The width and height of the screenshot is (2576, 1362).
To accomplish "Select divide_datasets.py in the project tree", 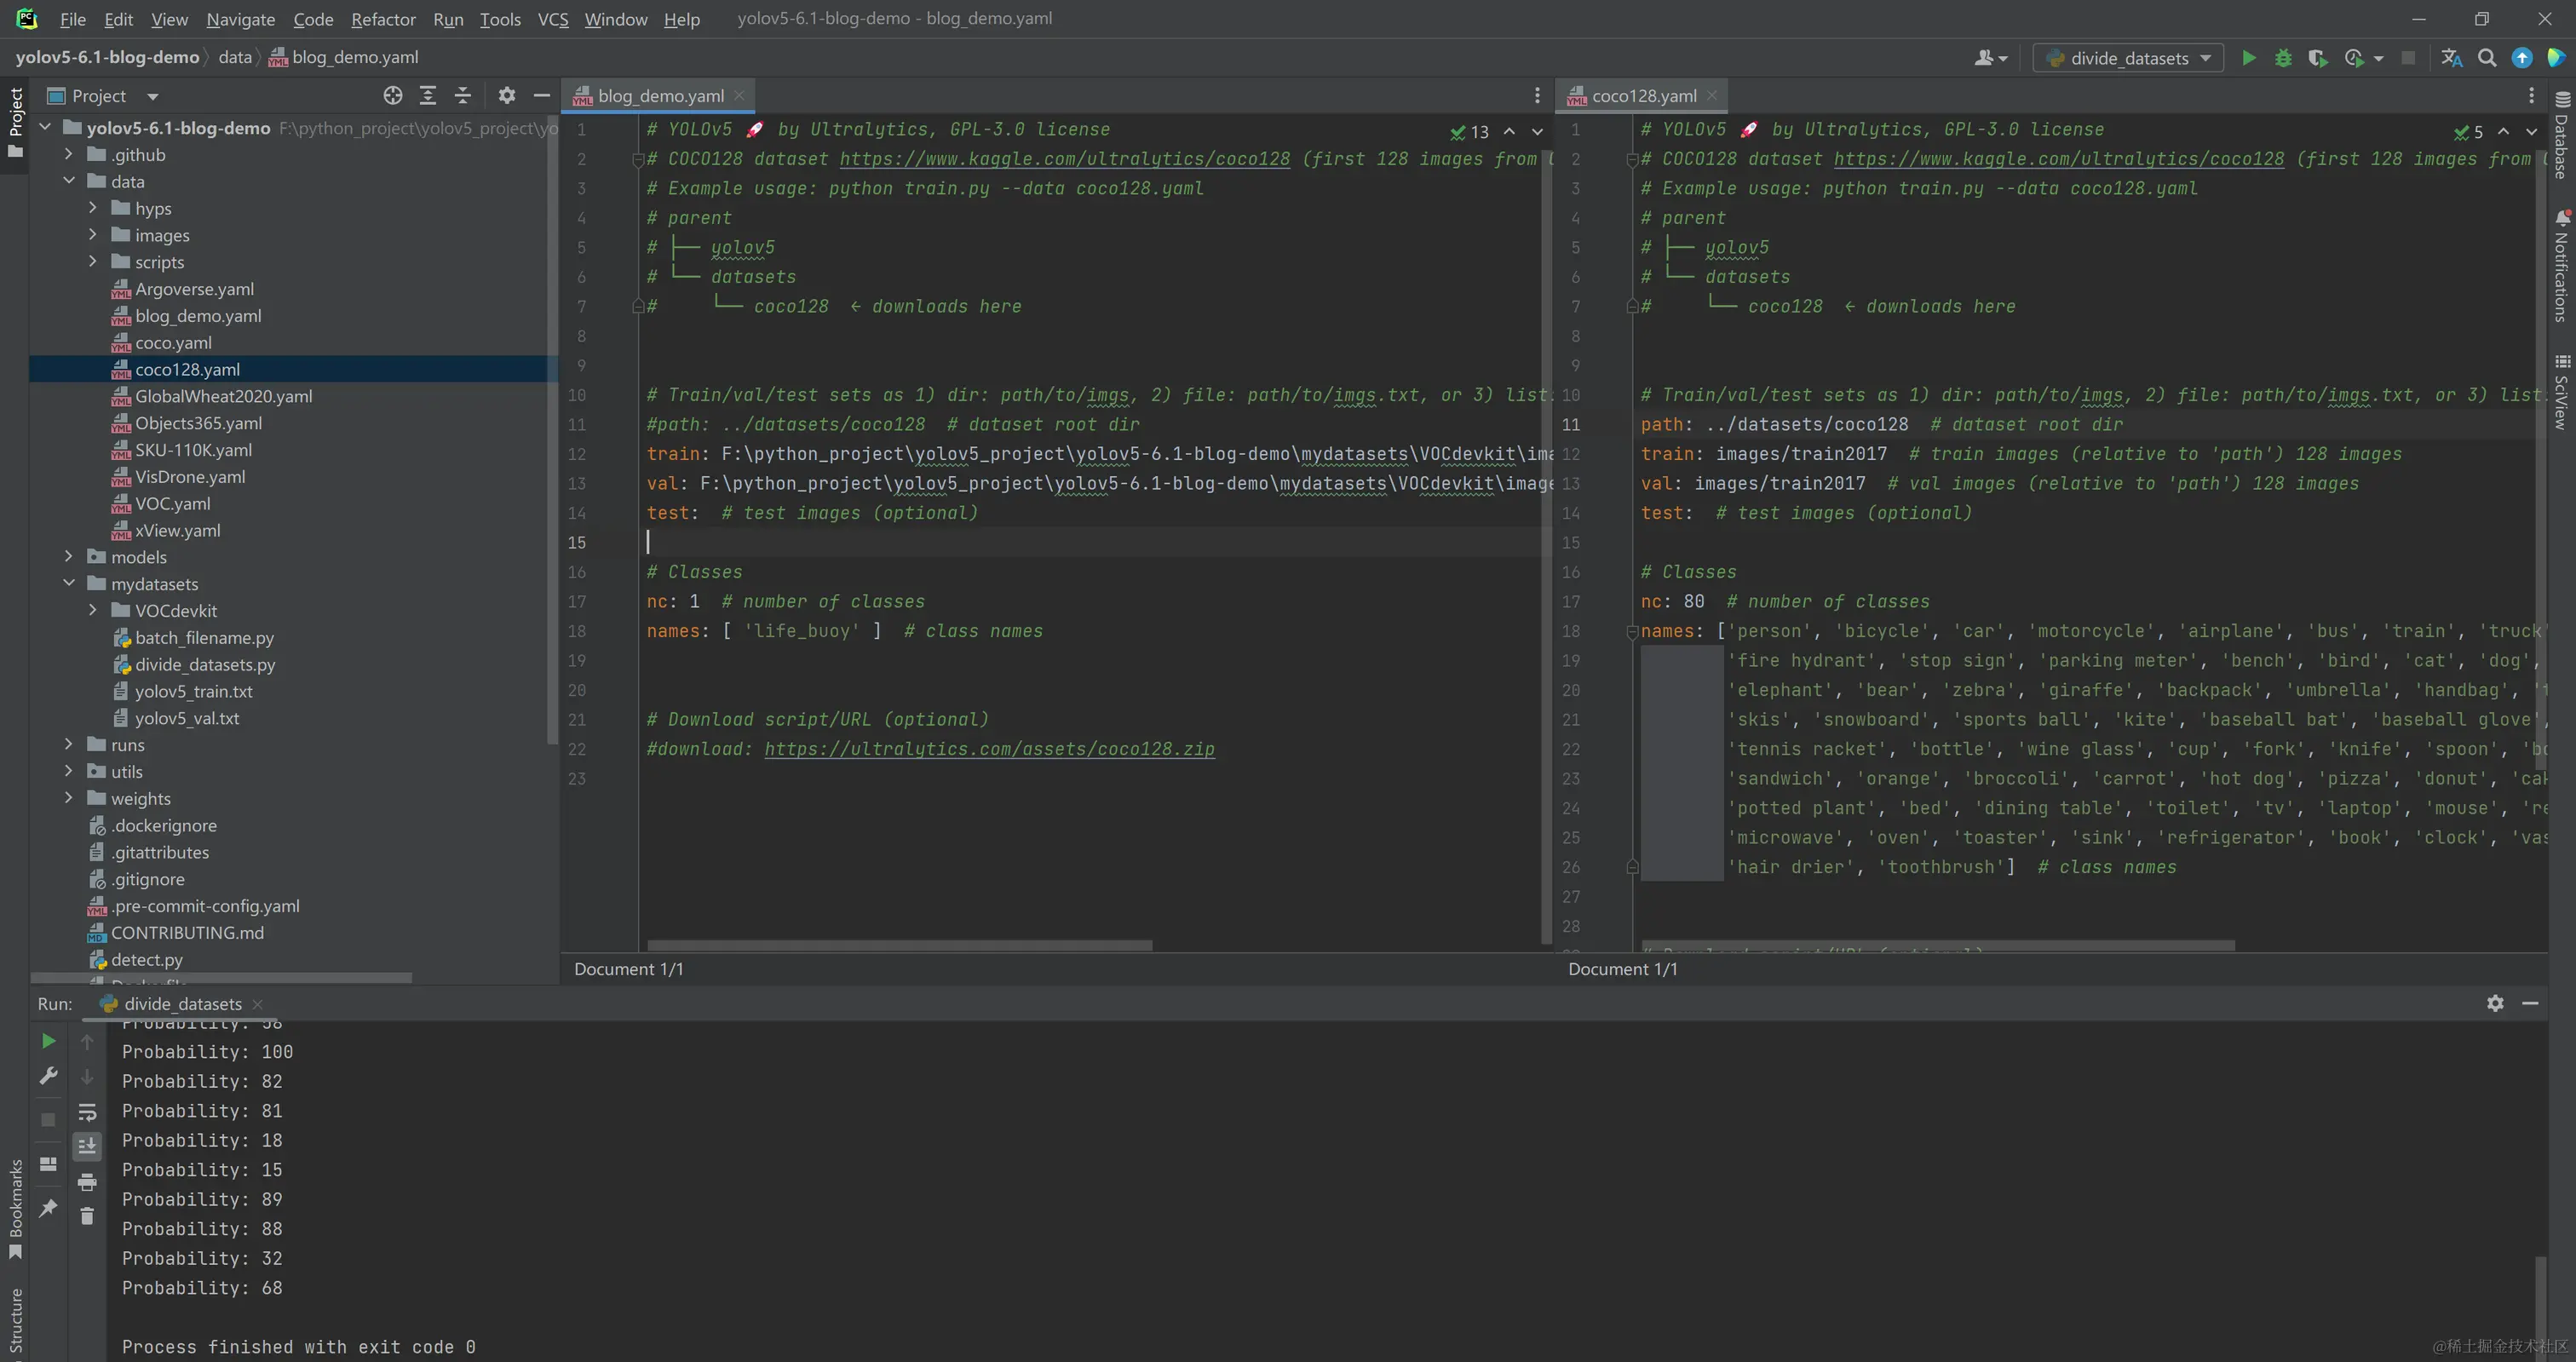I will [x=204, y=665].
